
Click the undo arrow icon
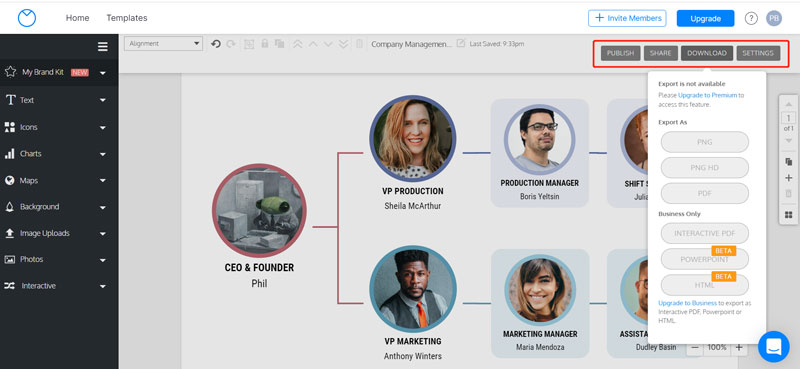click(x=216, y=44)
